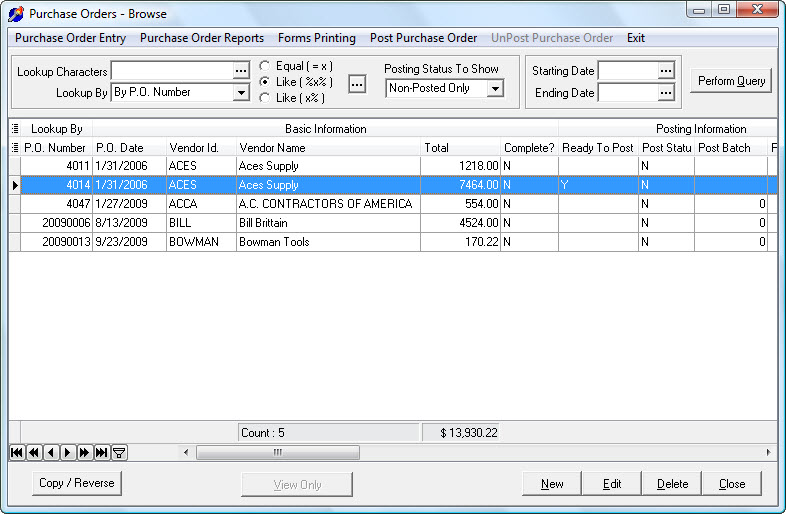Click the $ 13,930.22 footer total

point(461,433)
